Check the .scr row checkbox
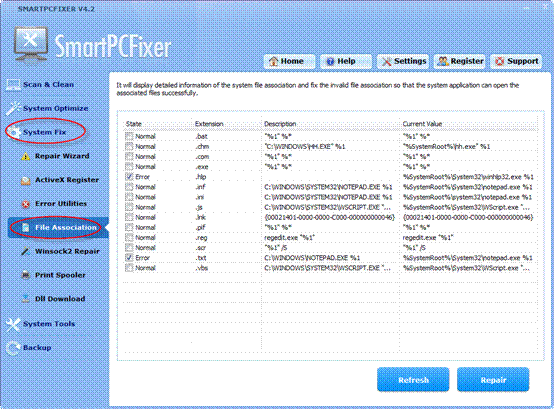554x409 pixels. 129,248
